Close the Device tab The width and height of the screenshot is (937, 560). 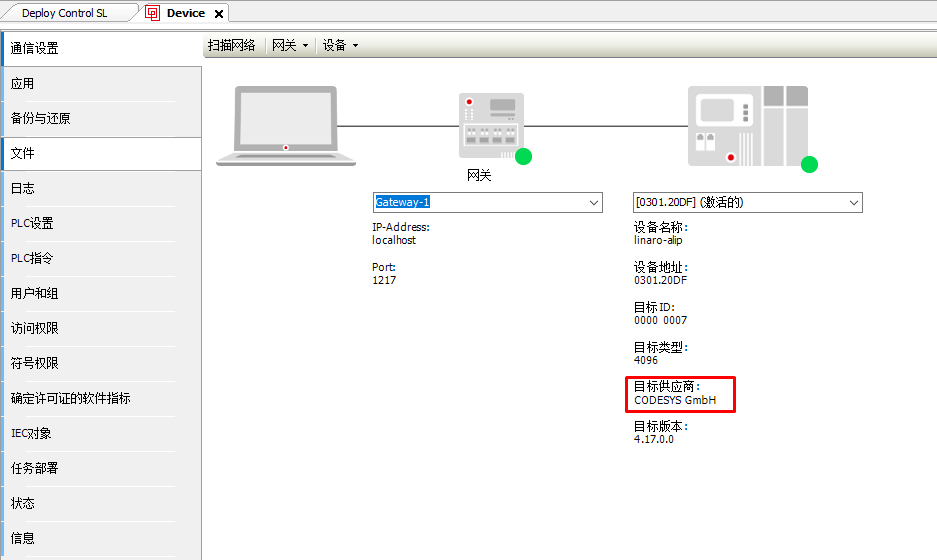pos(219,14)
